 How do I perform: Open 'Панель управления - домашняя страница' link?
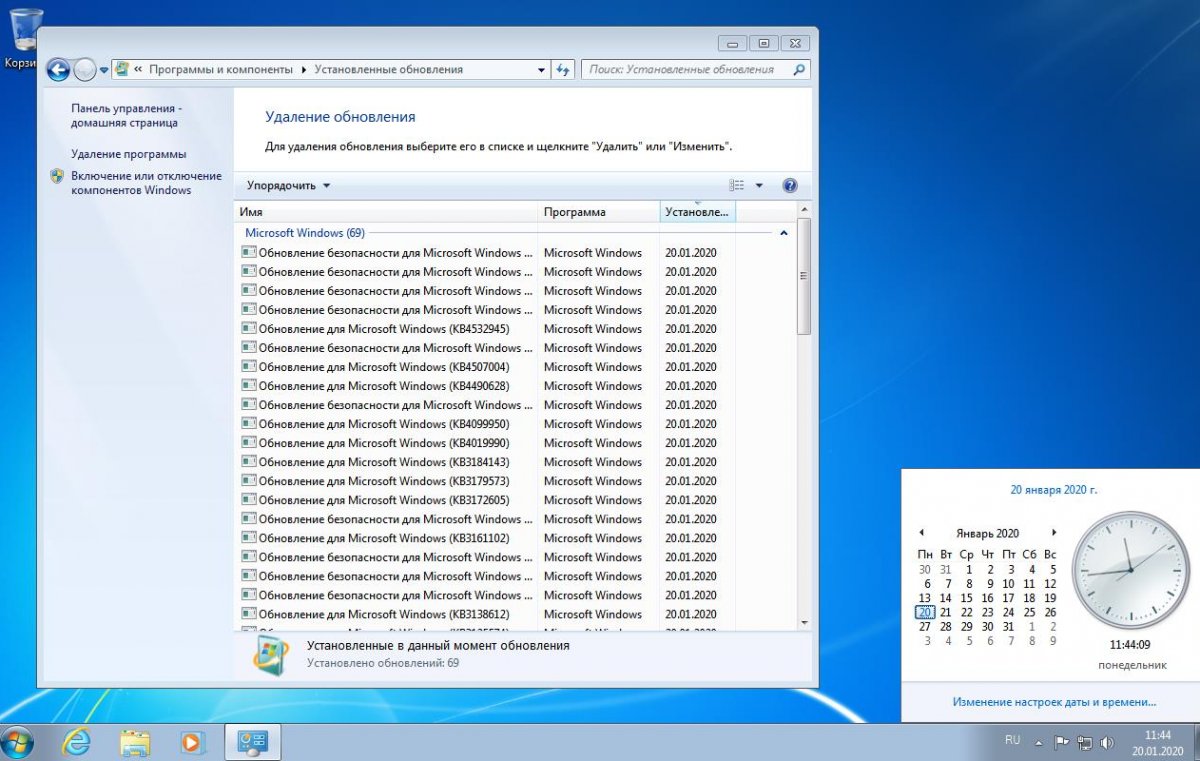[x=126, y=115]
